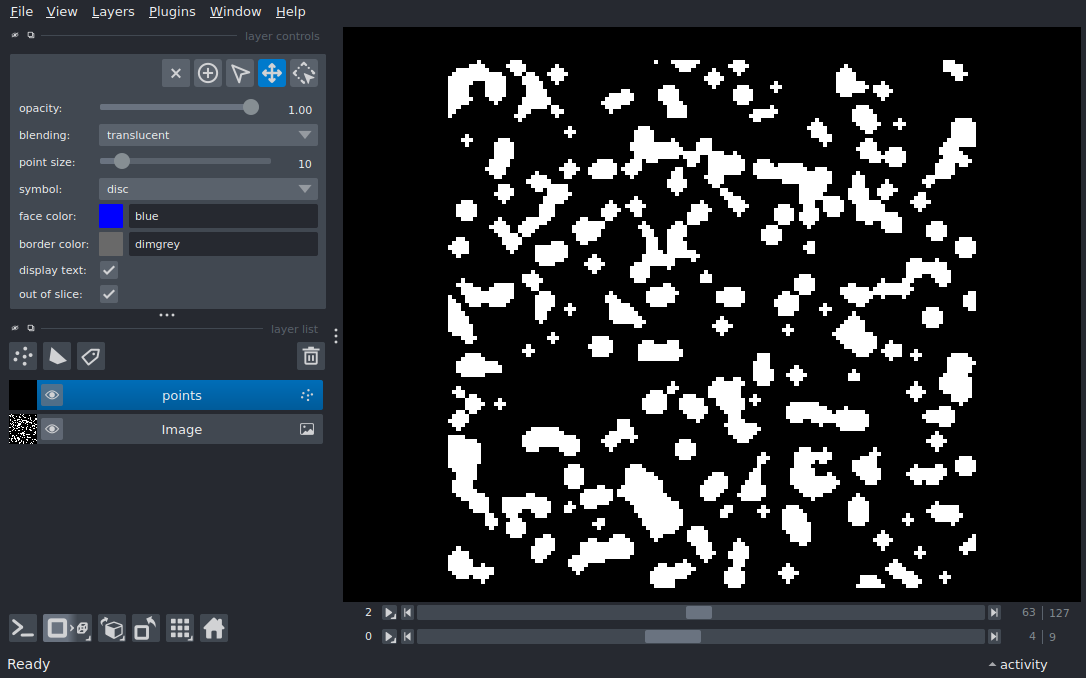Step axis 0 slider forward
Image resolution: width=1086 pixels, height=678 pixels.
click(995, 636)
